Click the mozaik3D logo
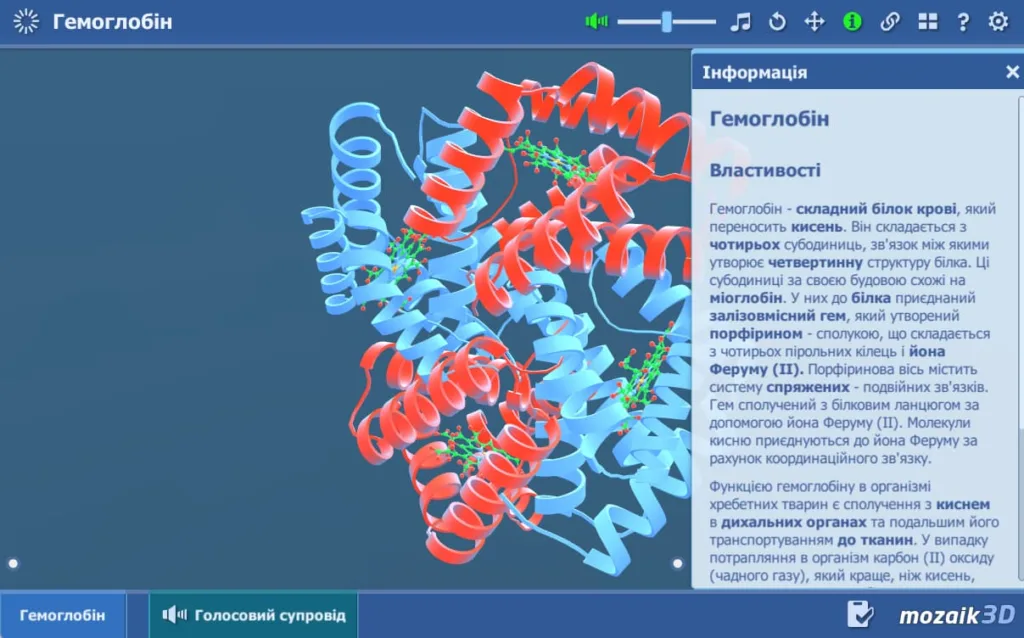This screenshot has width=1024, height=638. coord(955,615)
